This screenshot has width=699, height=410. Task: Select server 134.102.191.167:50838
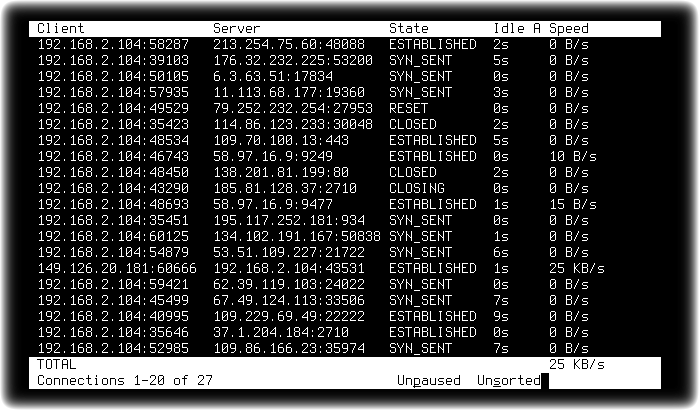click(x=296, y=237)
